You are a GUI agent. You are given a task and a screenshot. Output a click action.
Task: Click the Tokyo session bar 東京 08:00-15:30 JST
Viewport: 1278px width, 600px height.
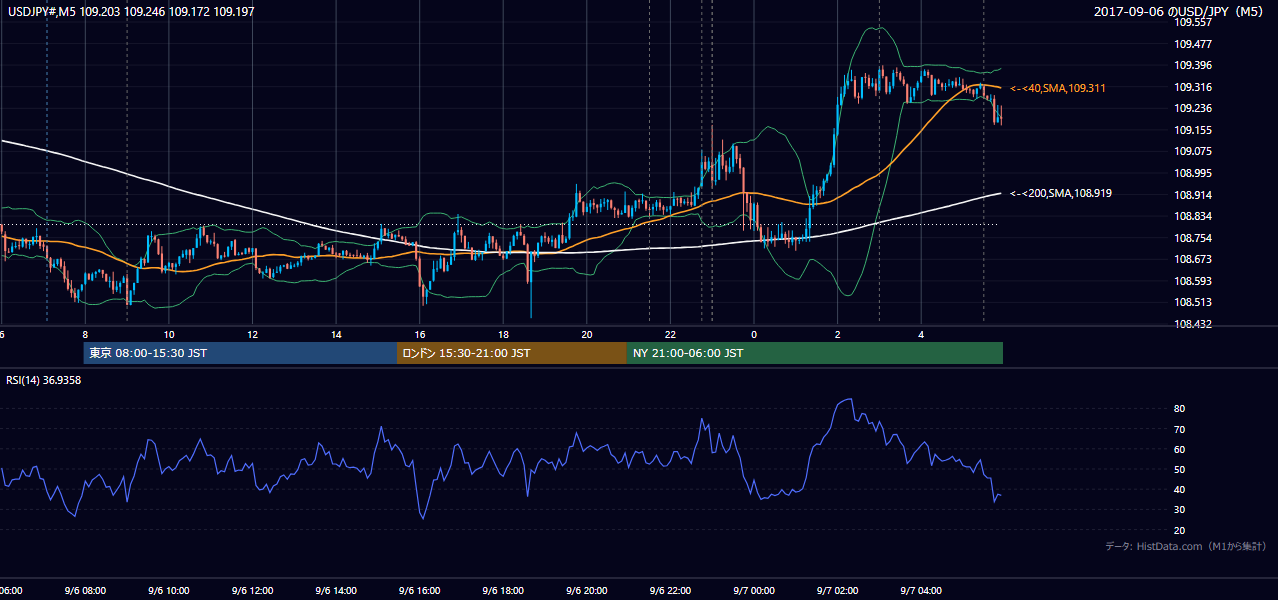point(240,353)
